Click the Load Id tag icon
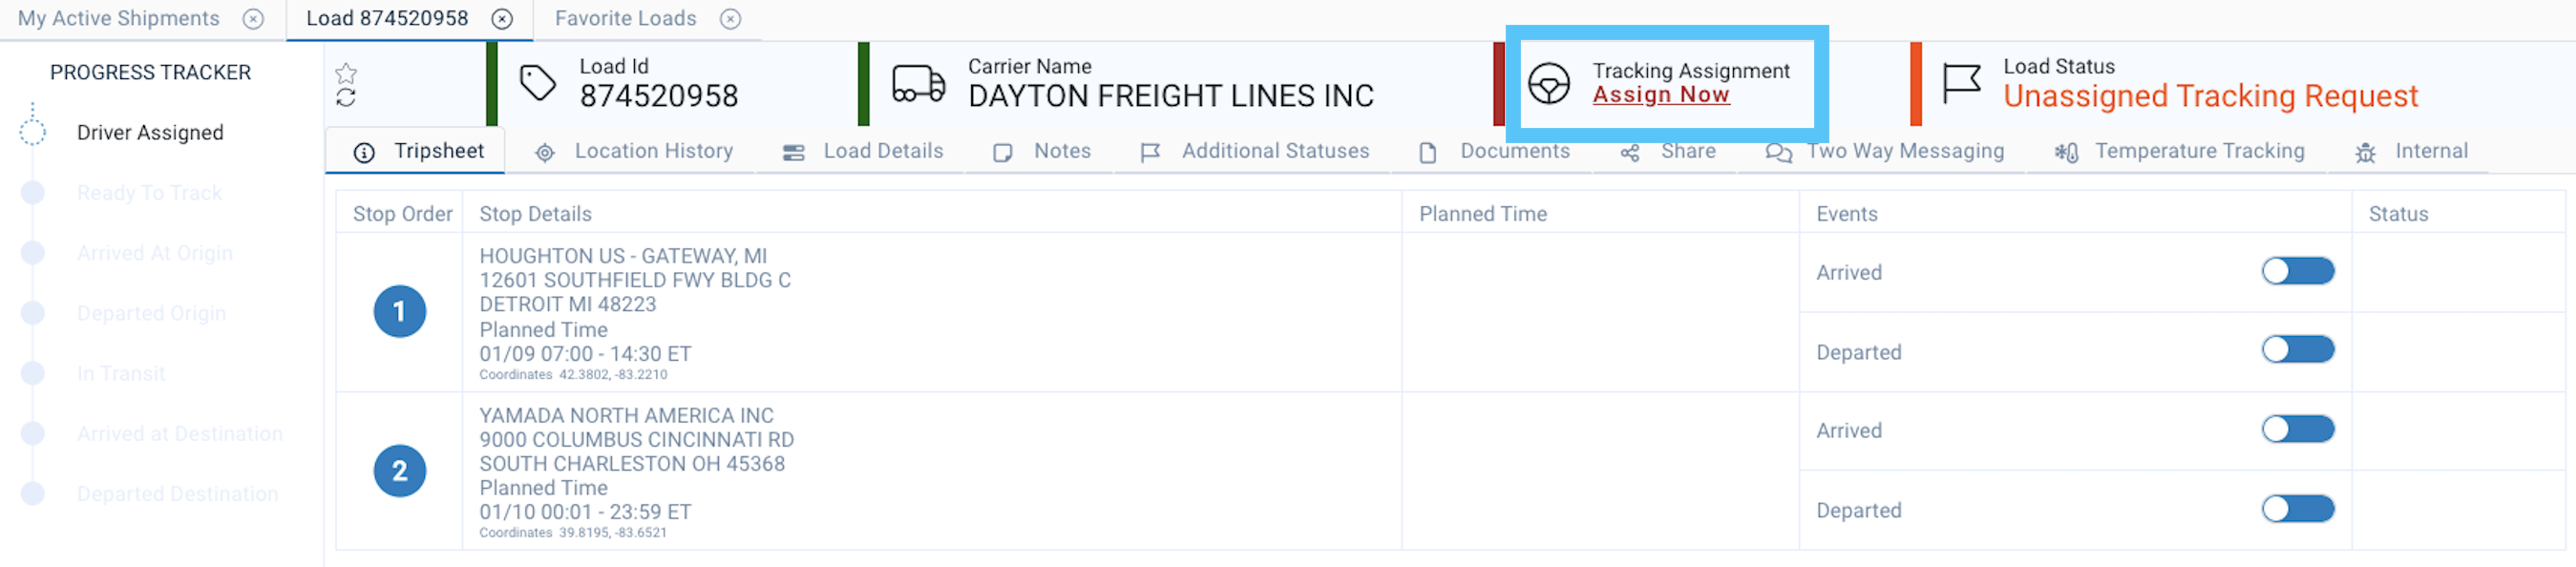The height and width of the screenshot is (567, 2576). point(538,83)
